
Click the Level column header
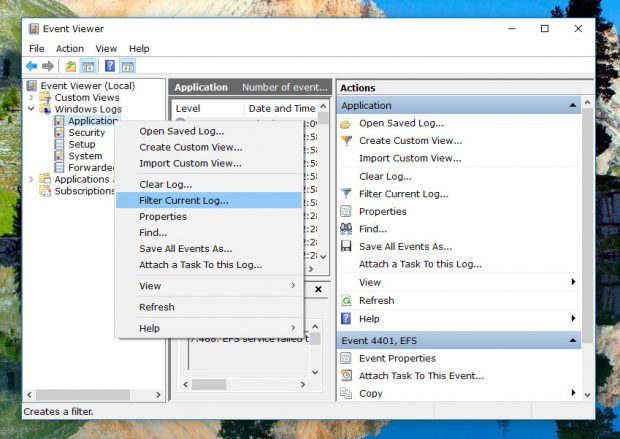(x=208, y=108)
